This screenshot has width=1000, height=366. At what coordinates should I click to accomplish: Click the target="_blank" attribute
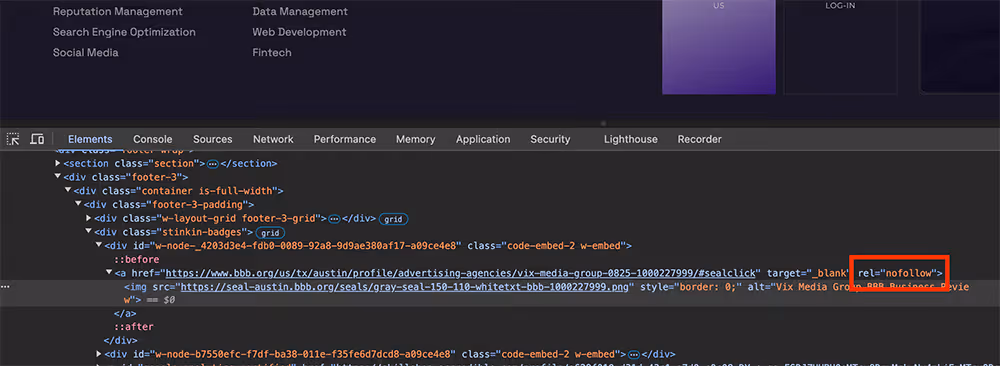(x=808, y=273)
